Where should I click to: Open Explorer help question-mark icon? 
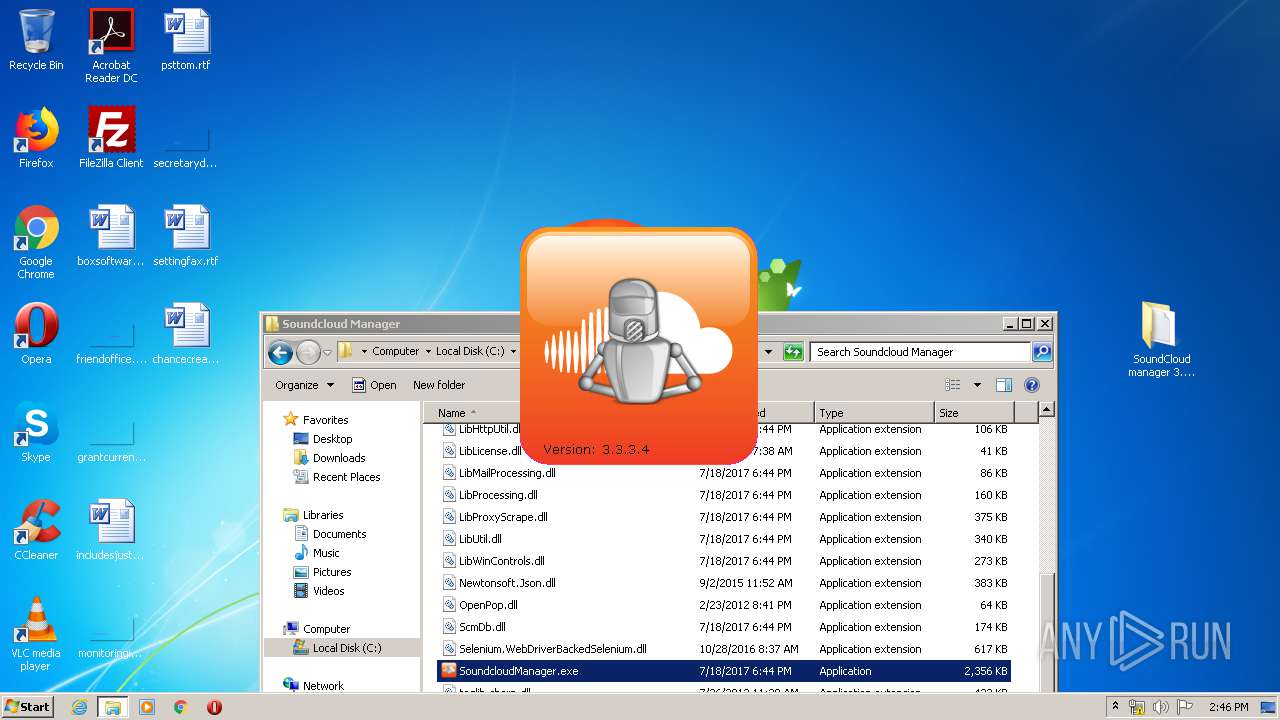click(x=1032, y=385)
